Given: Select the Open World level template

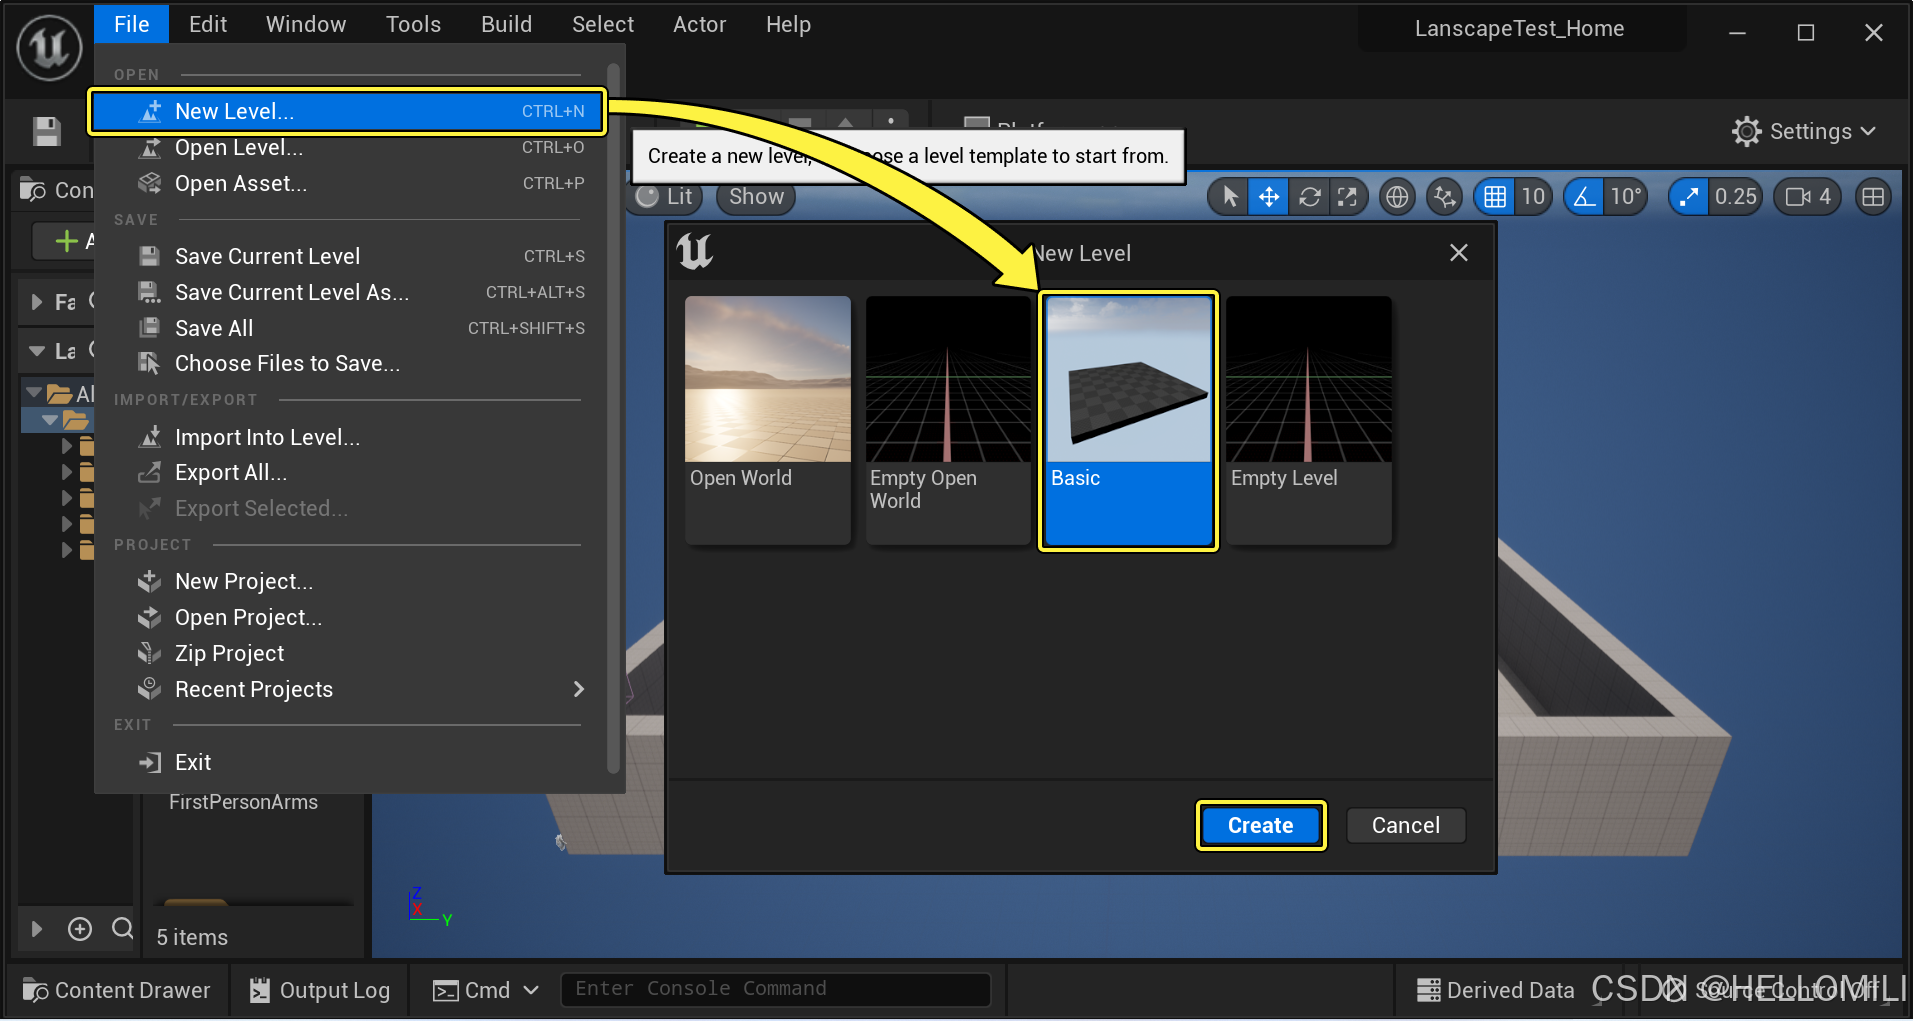Looking at the screenshot, I should (768, 420).
